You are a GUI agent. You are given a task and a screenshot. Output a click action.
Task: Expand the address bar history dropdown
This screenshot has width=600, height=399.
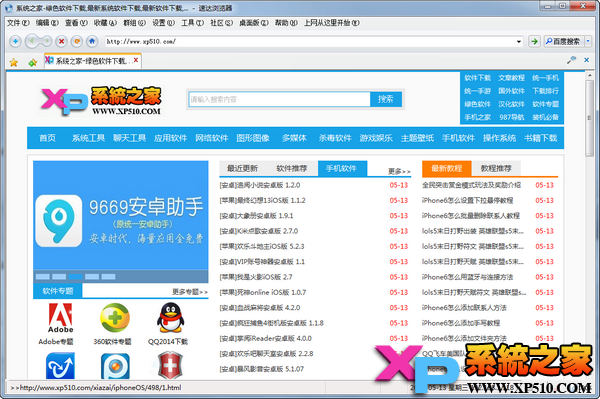(x=519, y=41)
